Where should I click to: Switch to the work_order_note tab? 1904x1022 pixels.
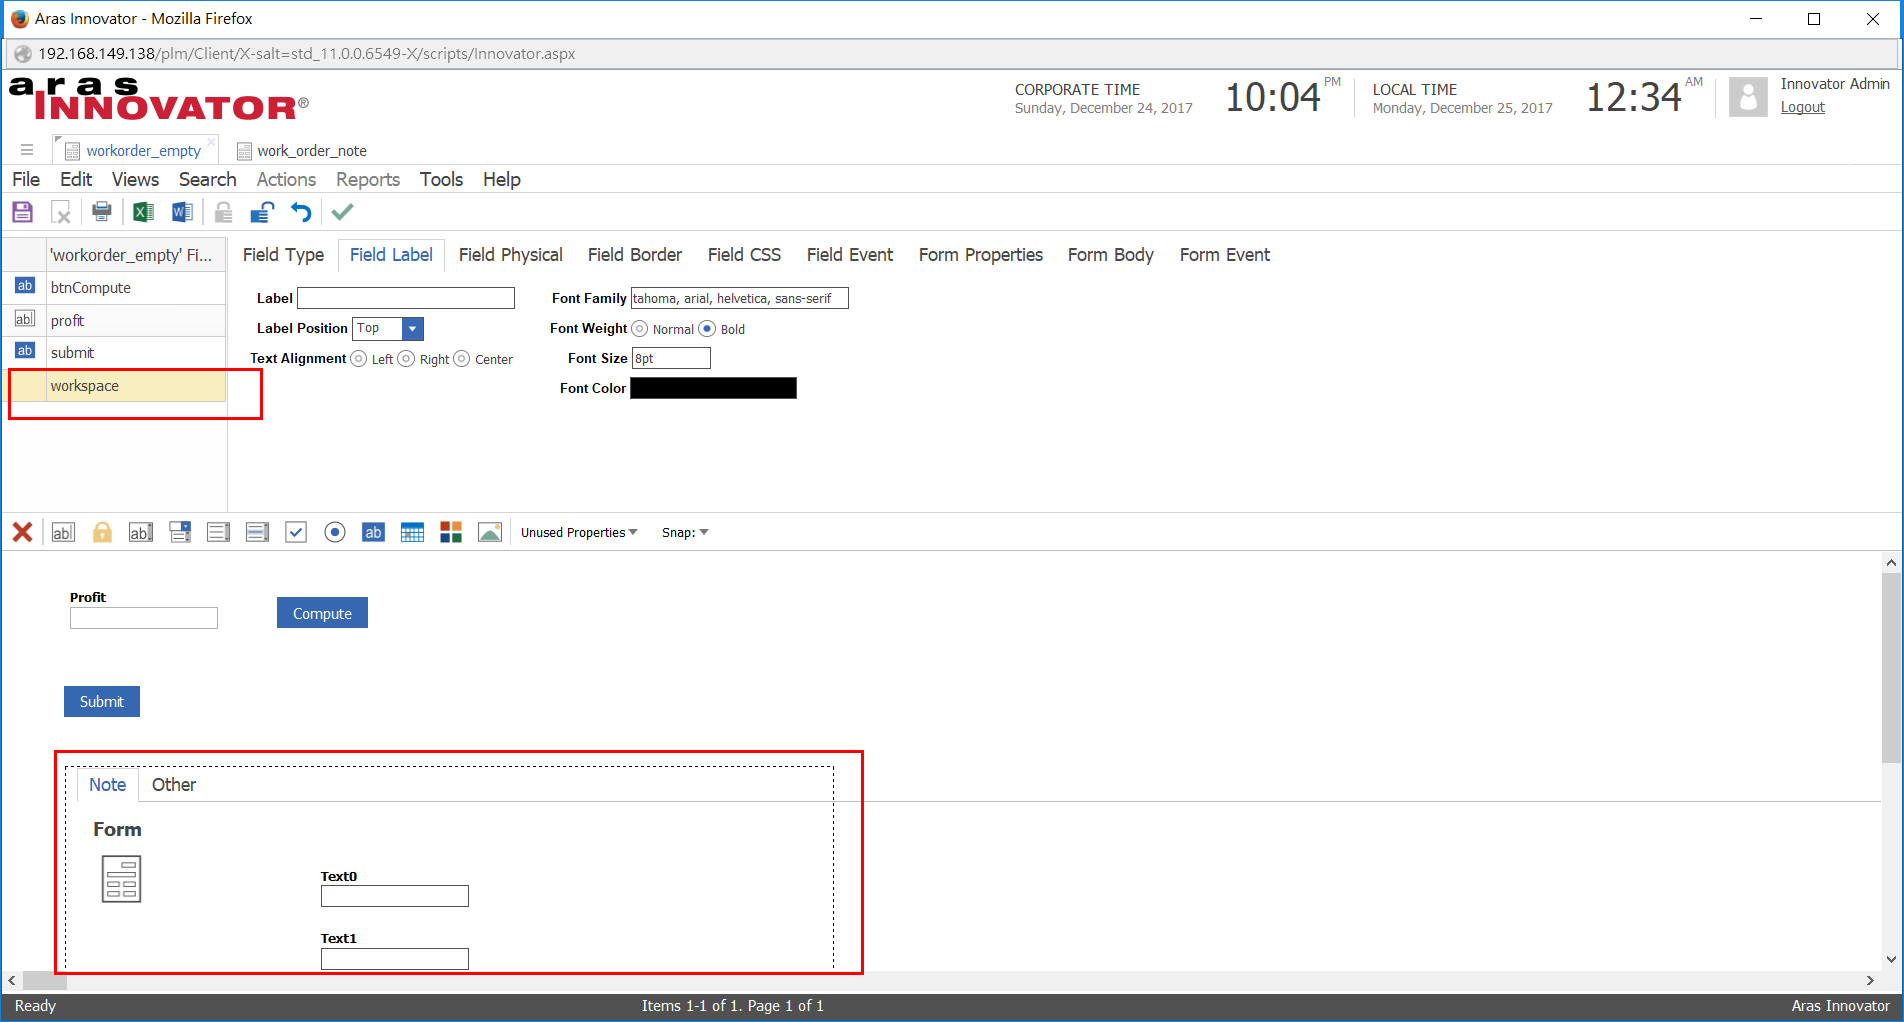[x=301, y=151]
